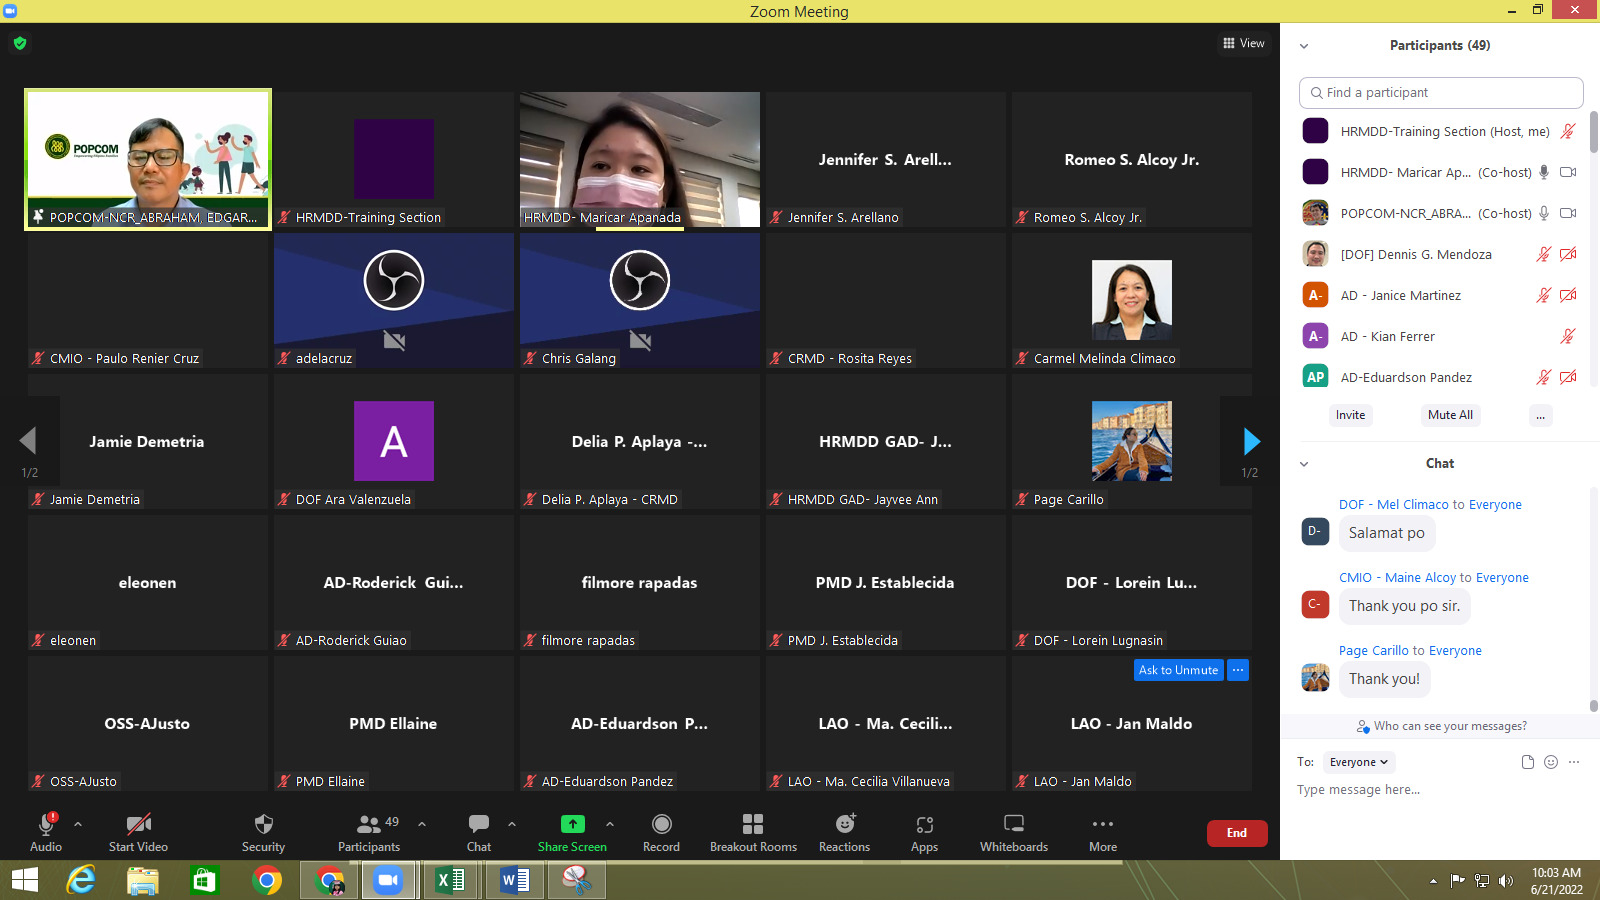Screen dimensions: 1600x900
Task: Unmute the Audio microphone button
Action: click(x=46, y=832)
